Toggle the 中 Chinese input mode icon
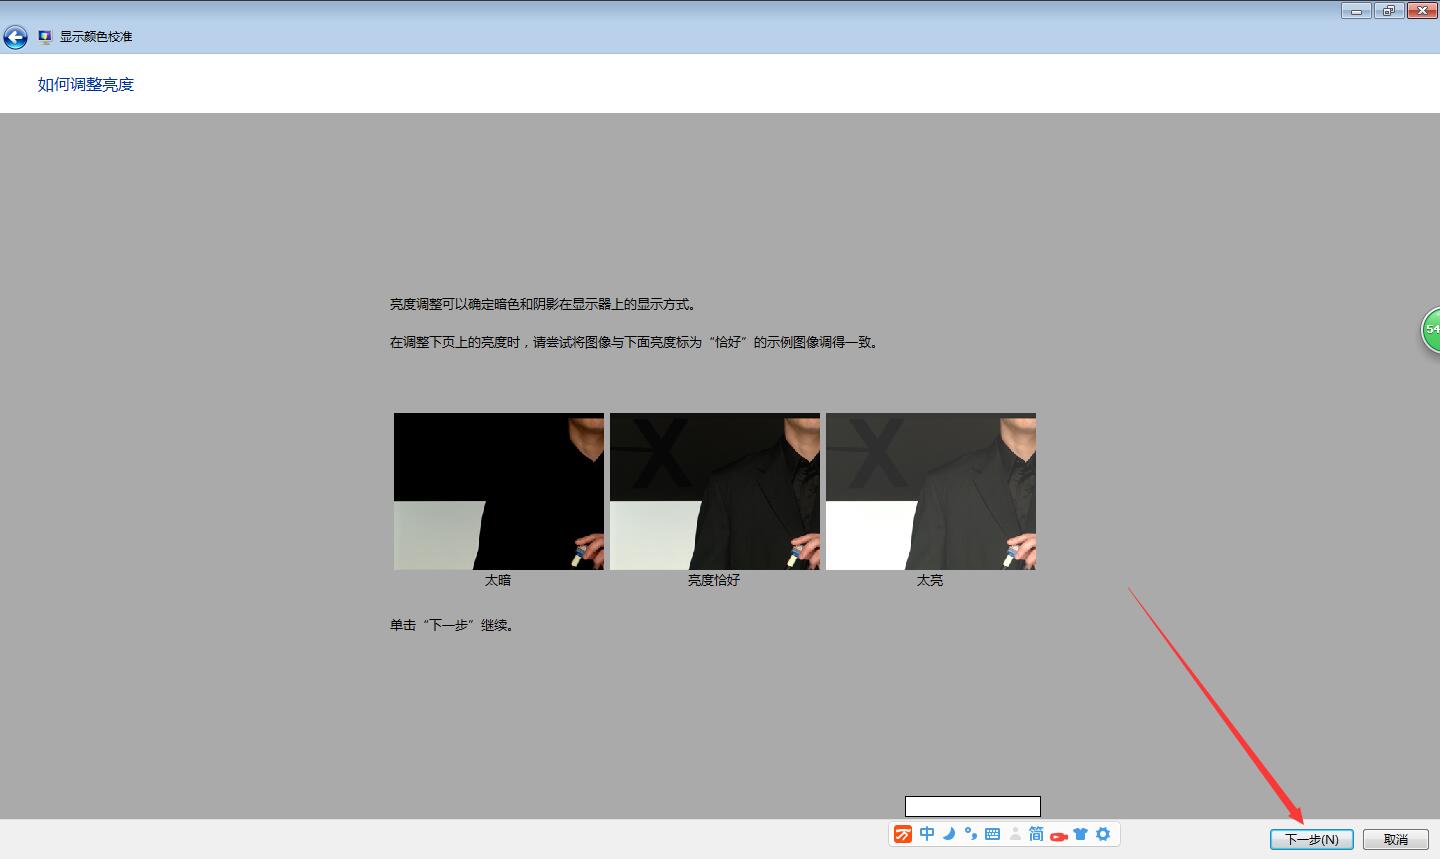Image resolution: width=1440 pixels, height=859 pixels. [927, 834]
